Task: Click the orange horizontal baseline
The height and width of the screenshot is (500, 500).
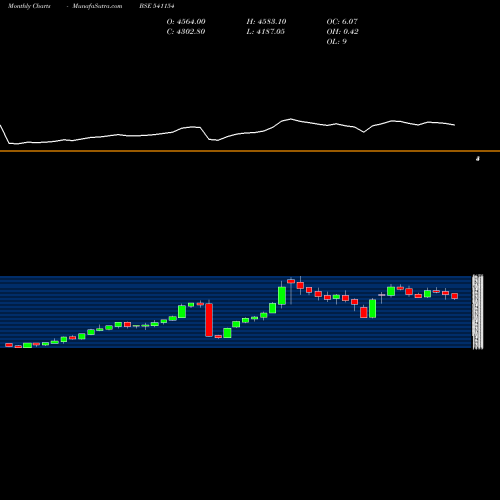Action: [250, 151]
